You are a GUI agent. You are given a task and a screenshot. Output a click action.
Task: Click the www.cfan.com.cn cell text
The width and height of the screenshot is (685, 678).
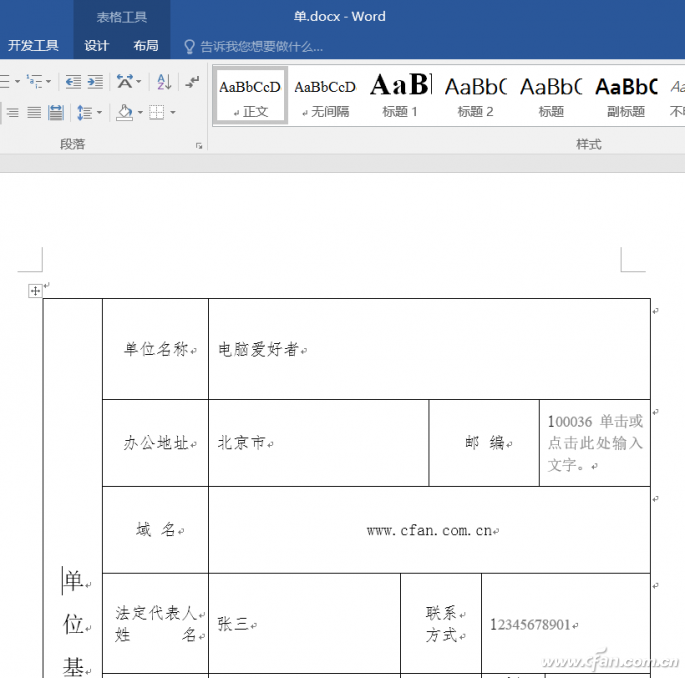[x=429, y=530]
